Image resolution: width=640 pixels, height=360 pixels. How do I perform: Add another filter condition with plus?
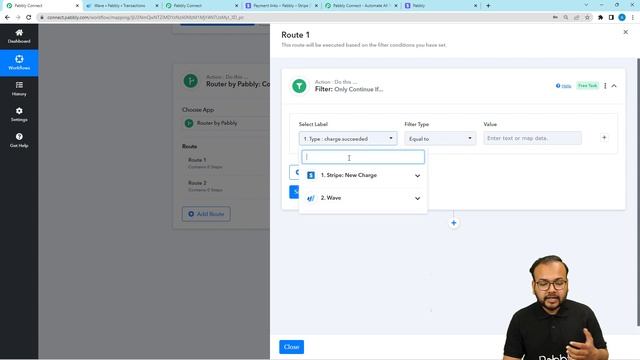604,138
